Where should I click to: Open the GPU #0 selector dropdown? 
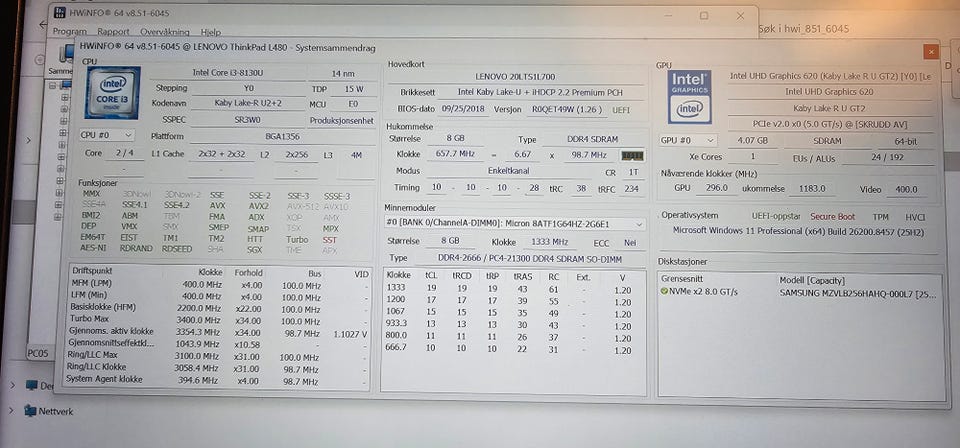pos(688,140)
